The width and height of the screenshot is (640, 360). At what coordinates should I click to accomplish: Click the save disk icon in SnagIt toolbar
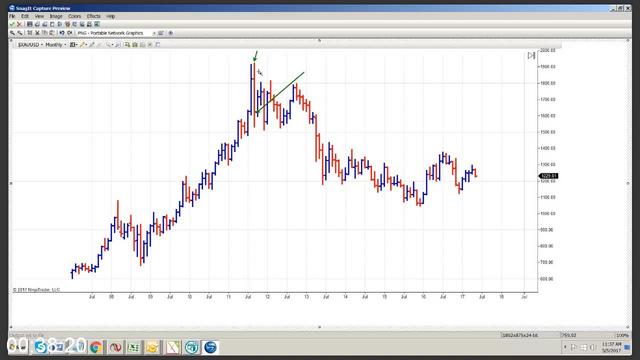coord(29,24)
